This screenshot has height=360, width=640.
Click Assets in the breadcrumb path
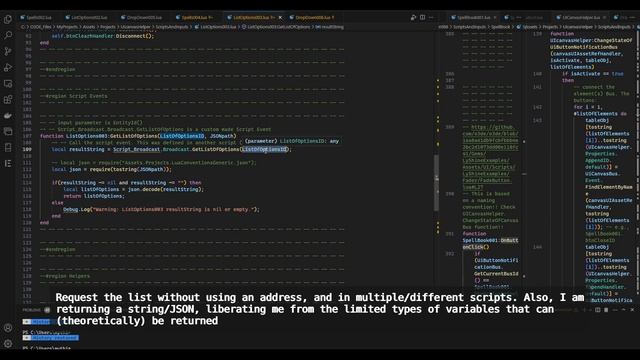click(89, 27)
